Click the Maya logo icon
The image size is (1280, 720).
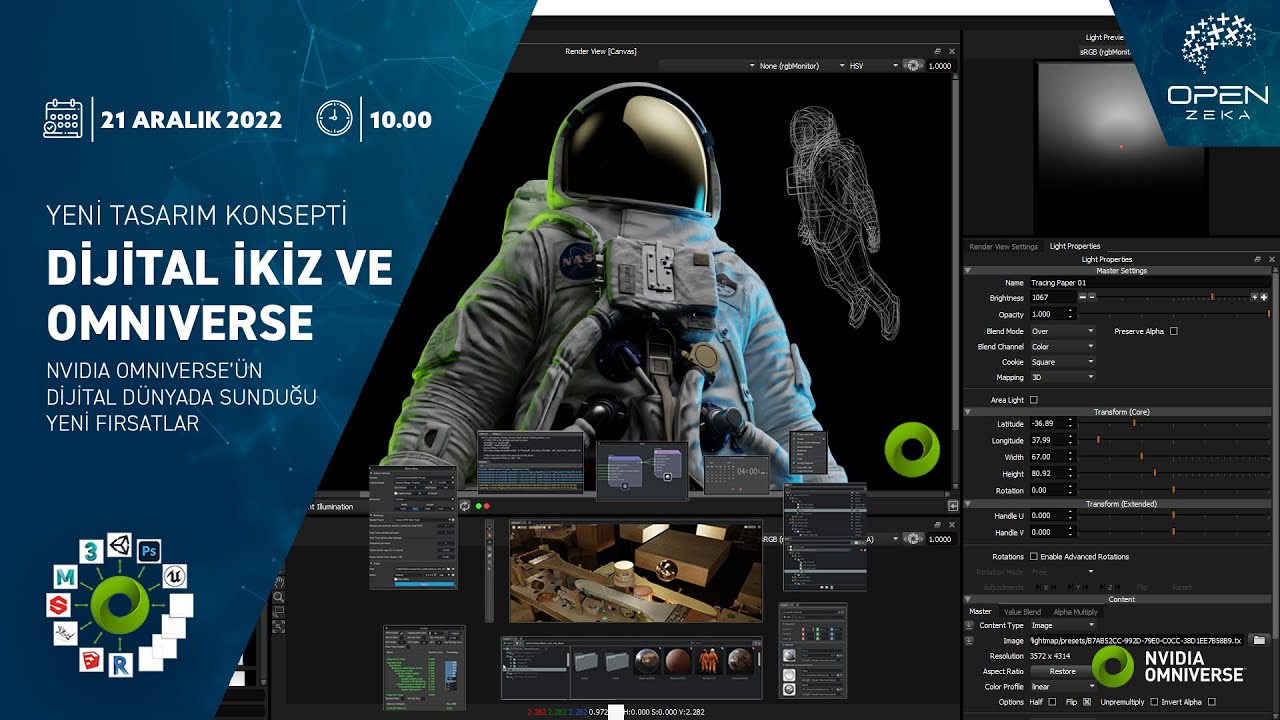coord(66,576)
